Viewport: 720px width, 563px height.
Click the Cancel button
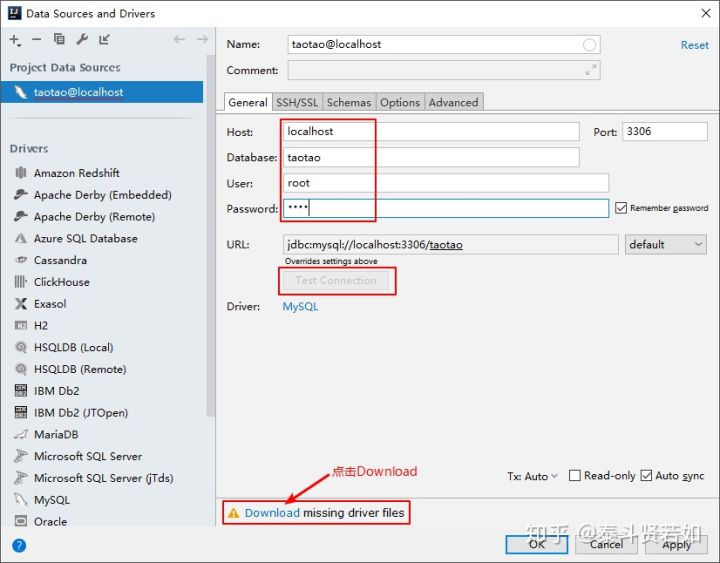pos(606,545)
